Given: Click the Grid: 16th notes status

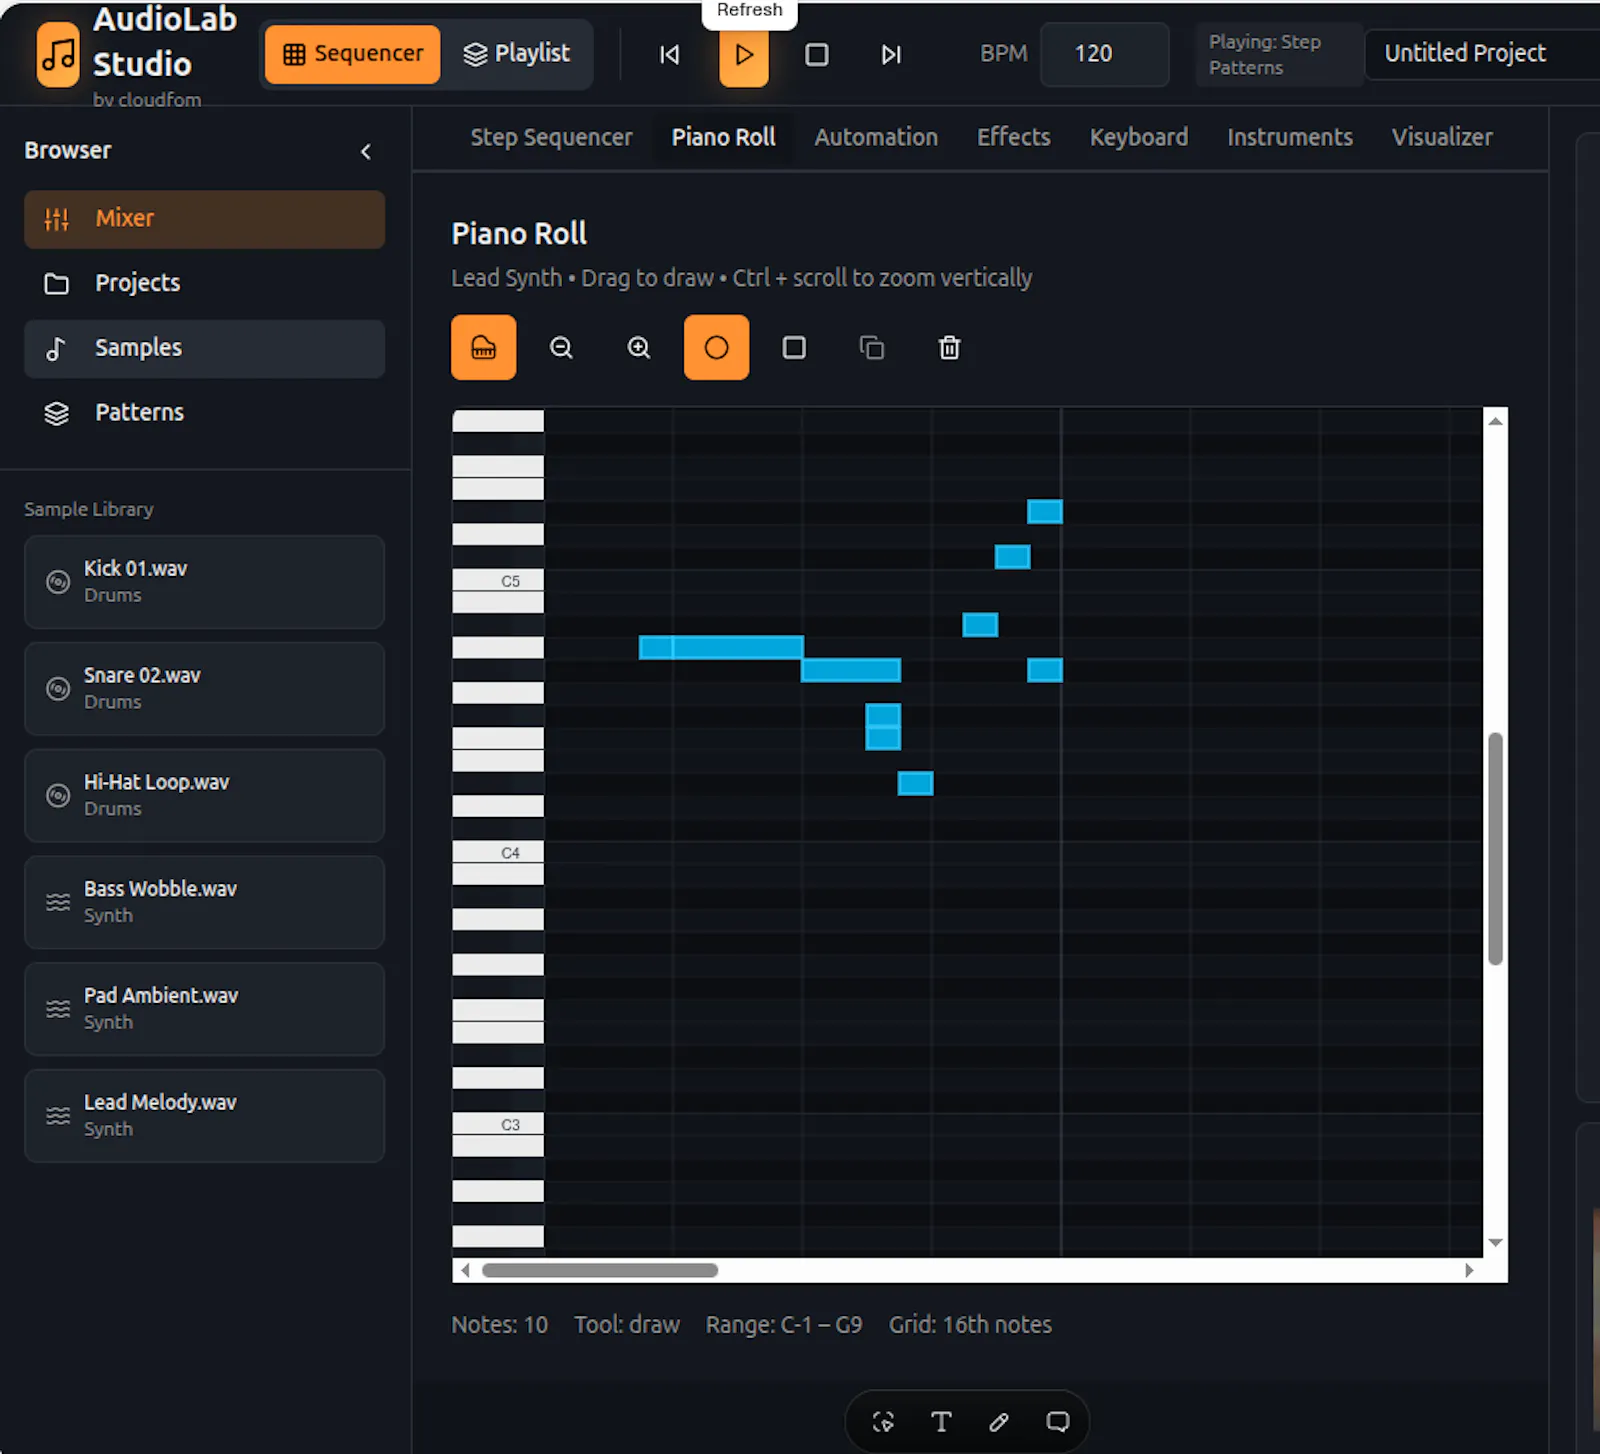Looking at the screenshot, I should pos(970,1324).
